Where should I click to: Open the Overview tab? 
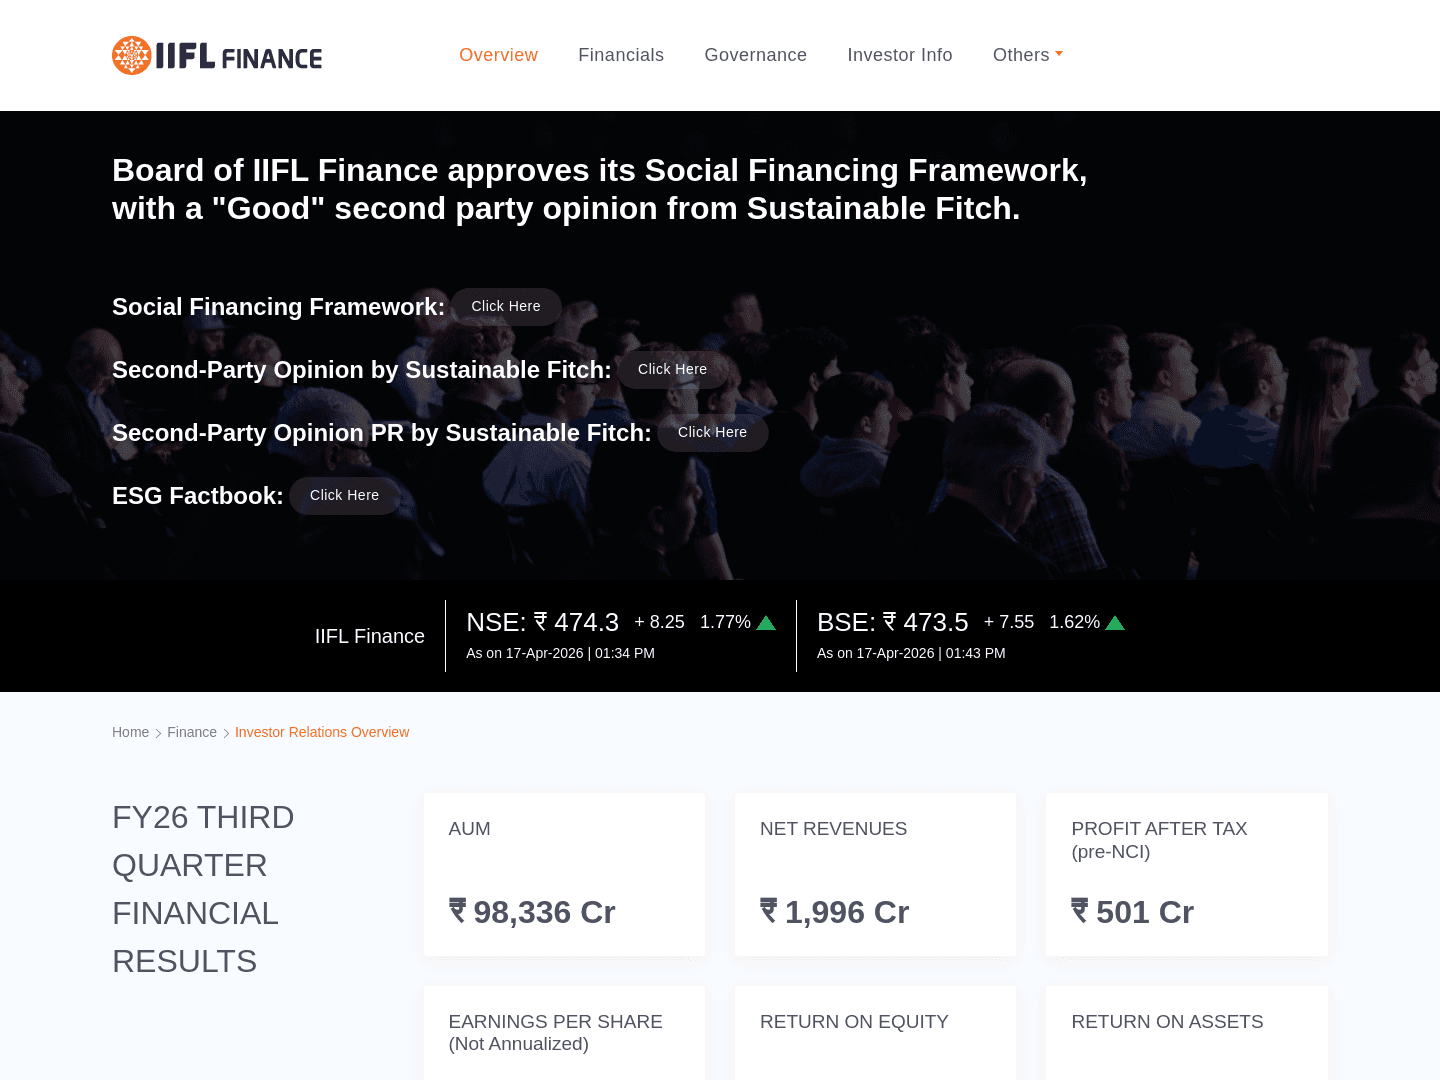[x=498, y=55]
